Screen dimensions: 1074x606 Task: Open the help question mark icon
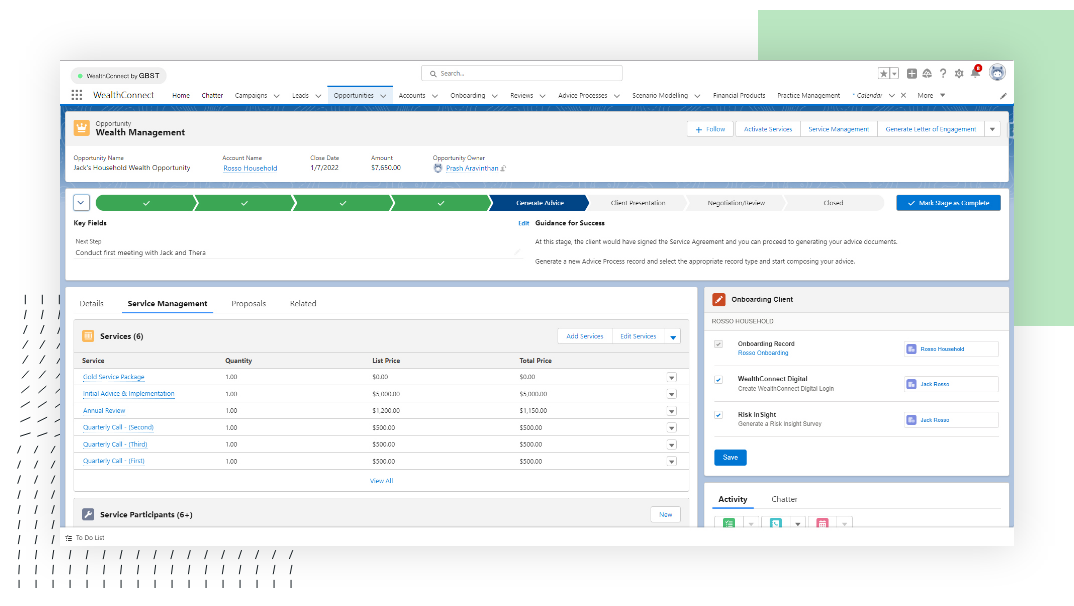(x=943, y=73)
